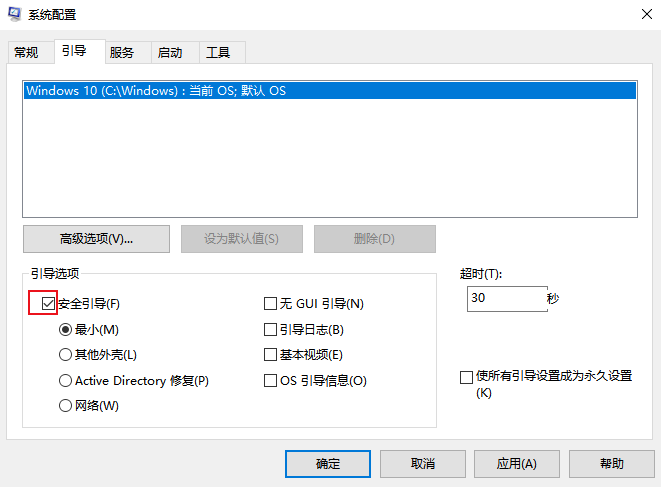Viewport: 661px width, 487px height.
Task: Toggle 使所有引导设置成为永久设置 checkbox
Action: [466, 377]
